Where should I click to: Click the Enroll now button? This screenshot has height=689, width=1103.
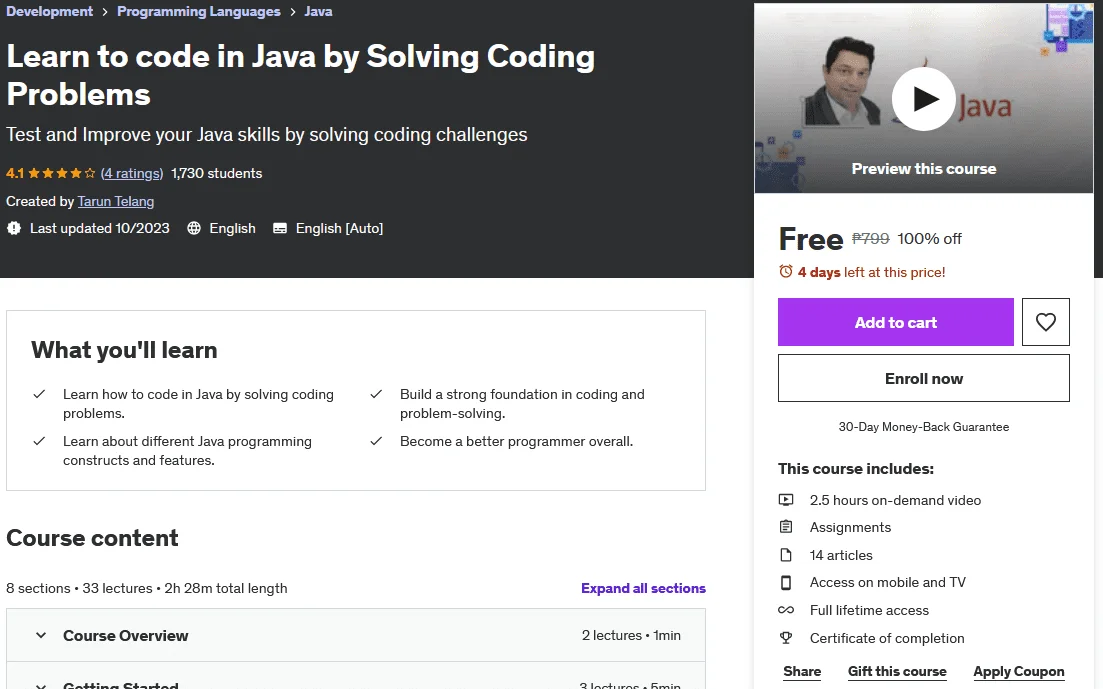[x=924, y=378]
